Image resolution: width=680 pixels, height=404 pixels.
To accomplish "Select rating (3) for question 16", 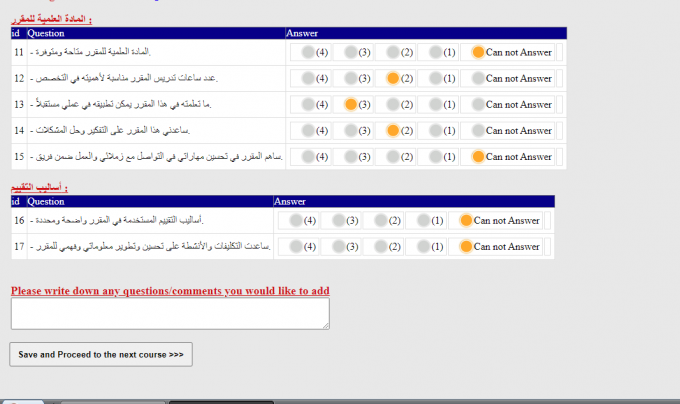I will [x=338, y=221].
